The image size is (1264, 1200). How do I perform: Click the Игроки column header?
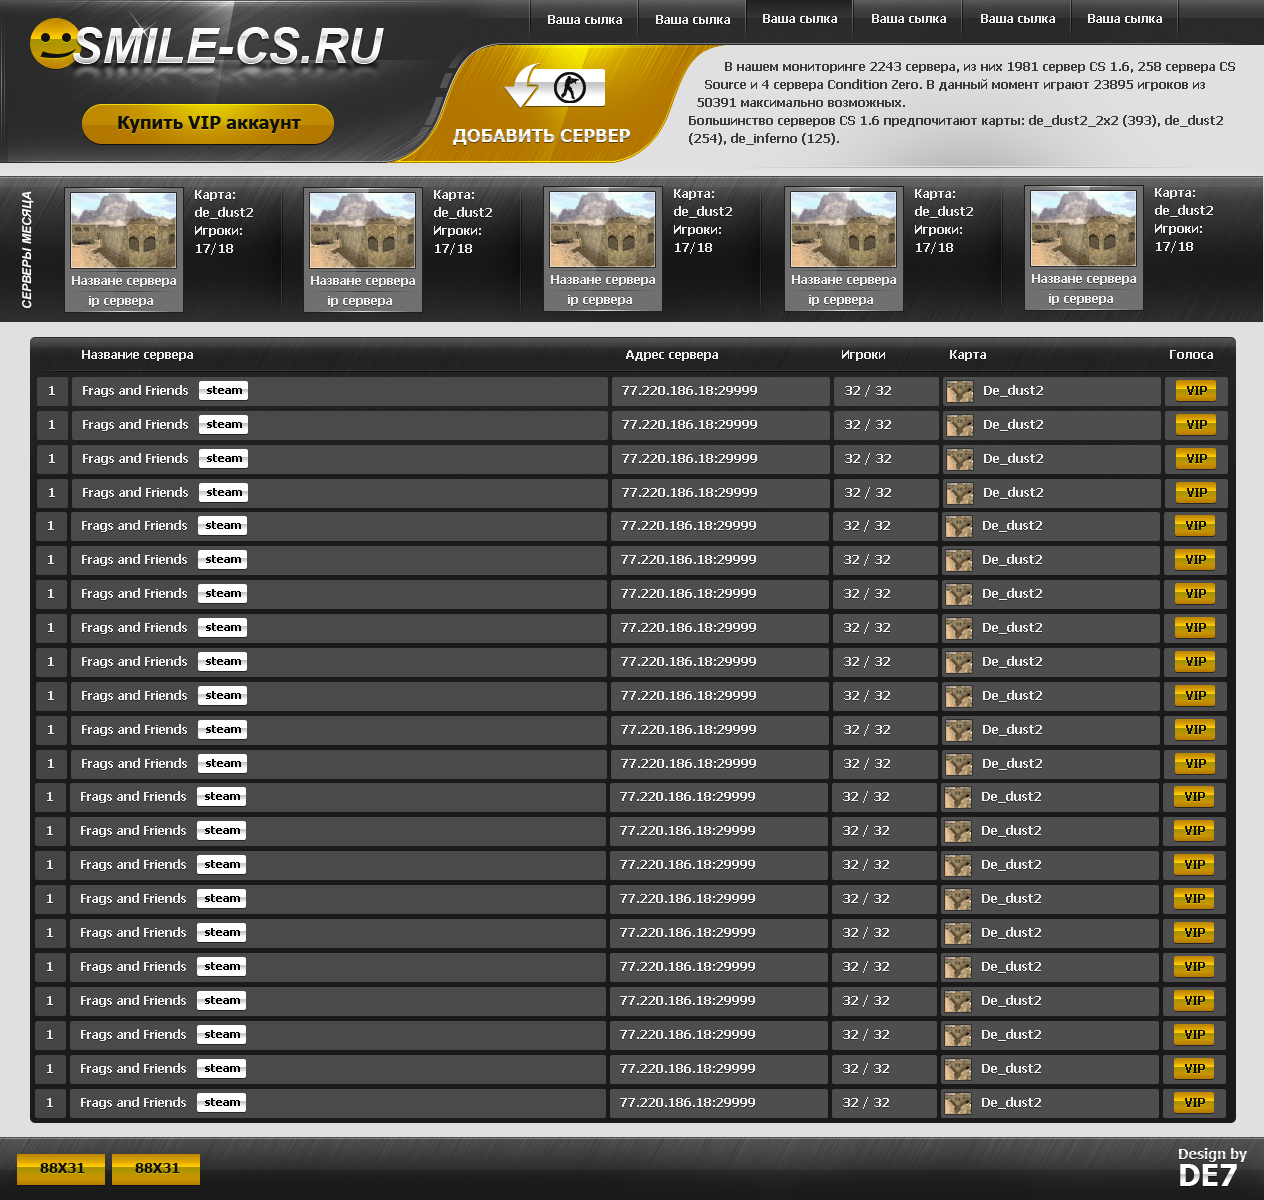click(863, 355)
